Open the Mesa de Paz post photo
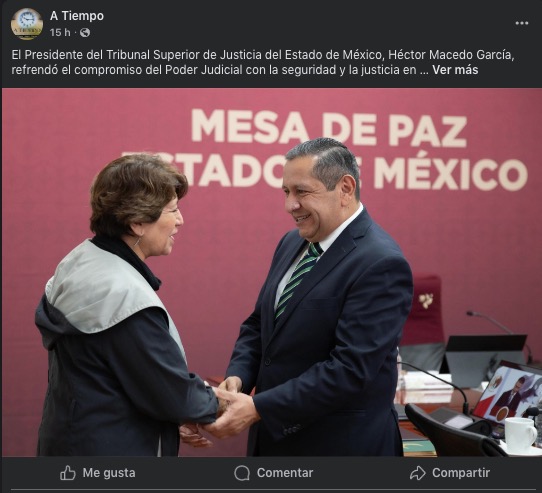The width and height of the screenshot is (542, 493). pos(272,272)
